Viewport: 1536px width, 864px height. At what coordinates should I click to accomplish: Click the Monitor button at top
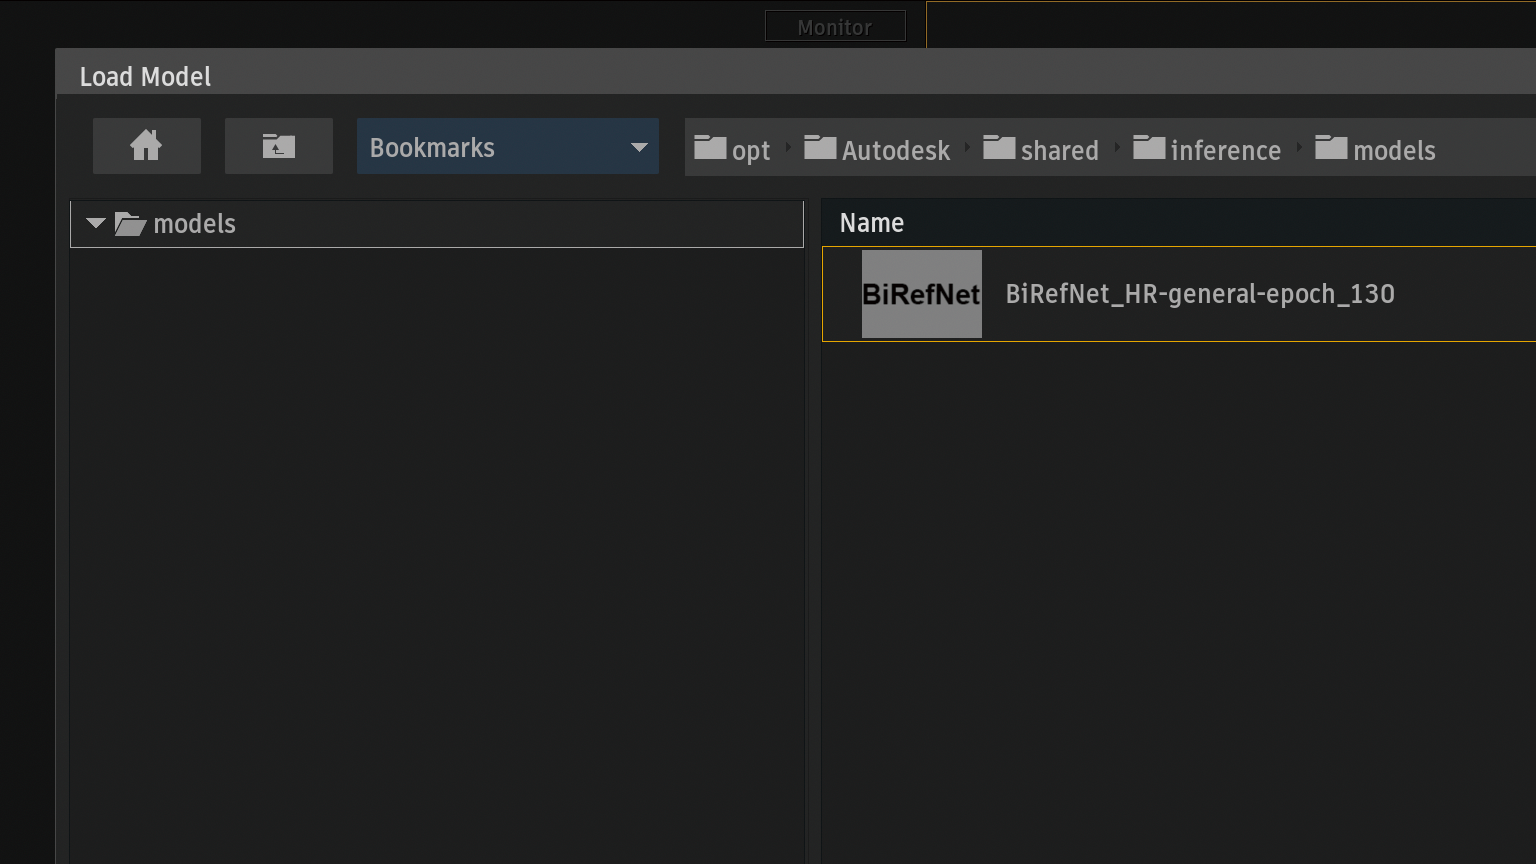[x=834, y=27]
